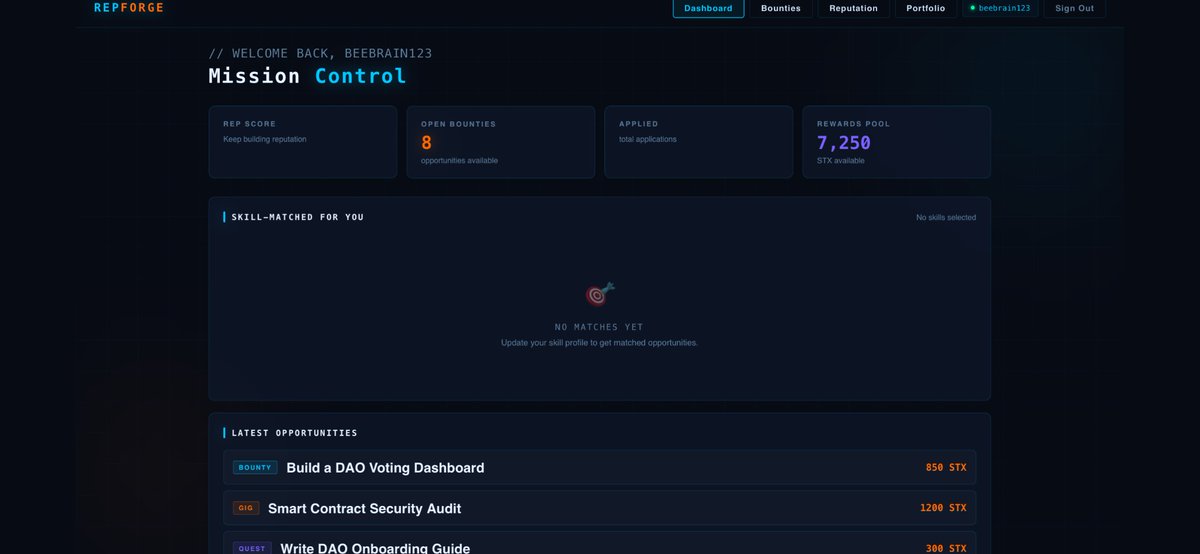Click the 'Mission Control' title
Viewport: 1200px width, 554px height.
coord(307,76)
